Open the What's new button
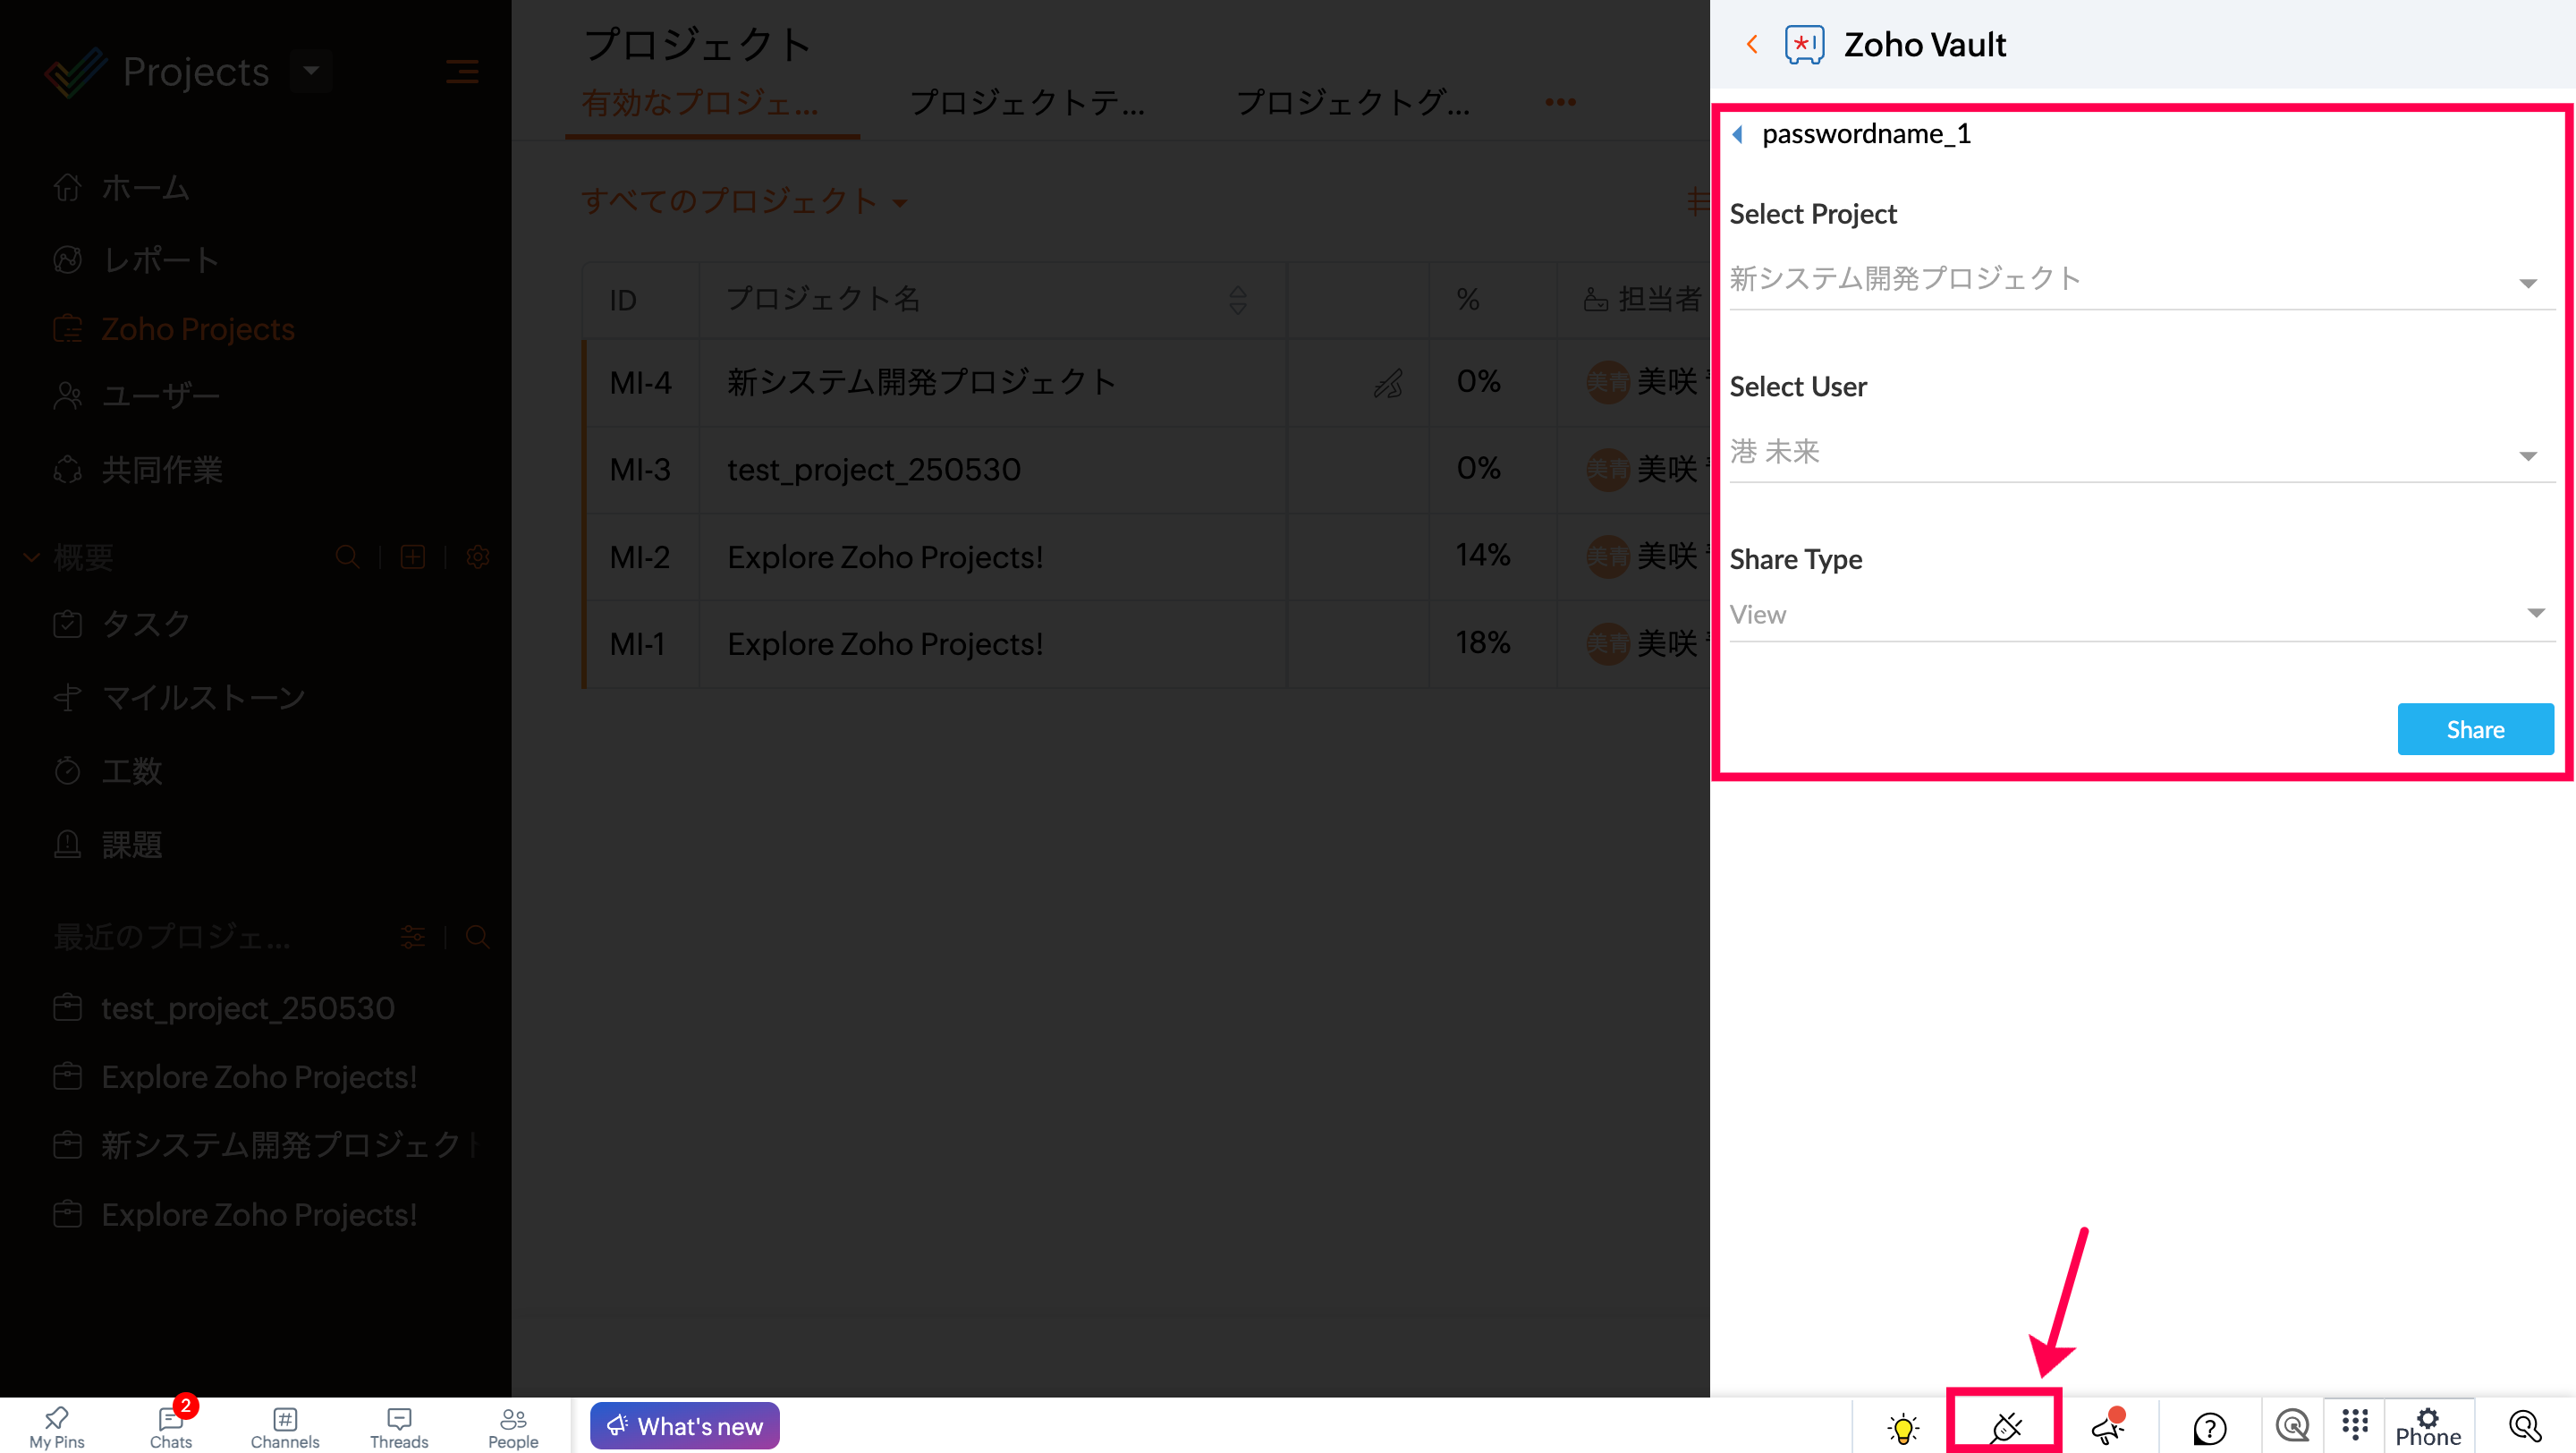Screen dimensions: 2576x1453 685,1426
